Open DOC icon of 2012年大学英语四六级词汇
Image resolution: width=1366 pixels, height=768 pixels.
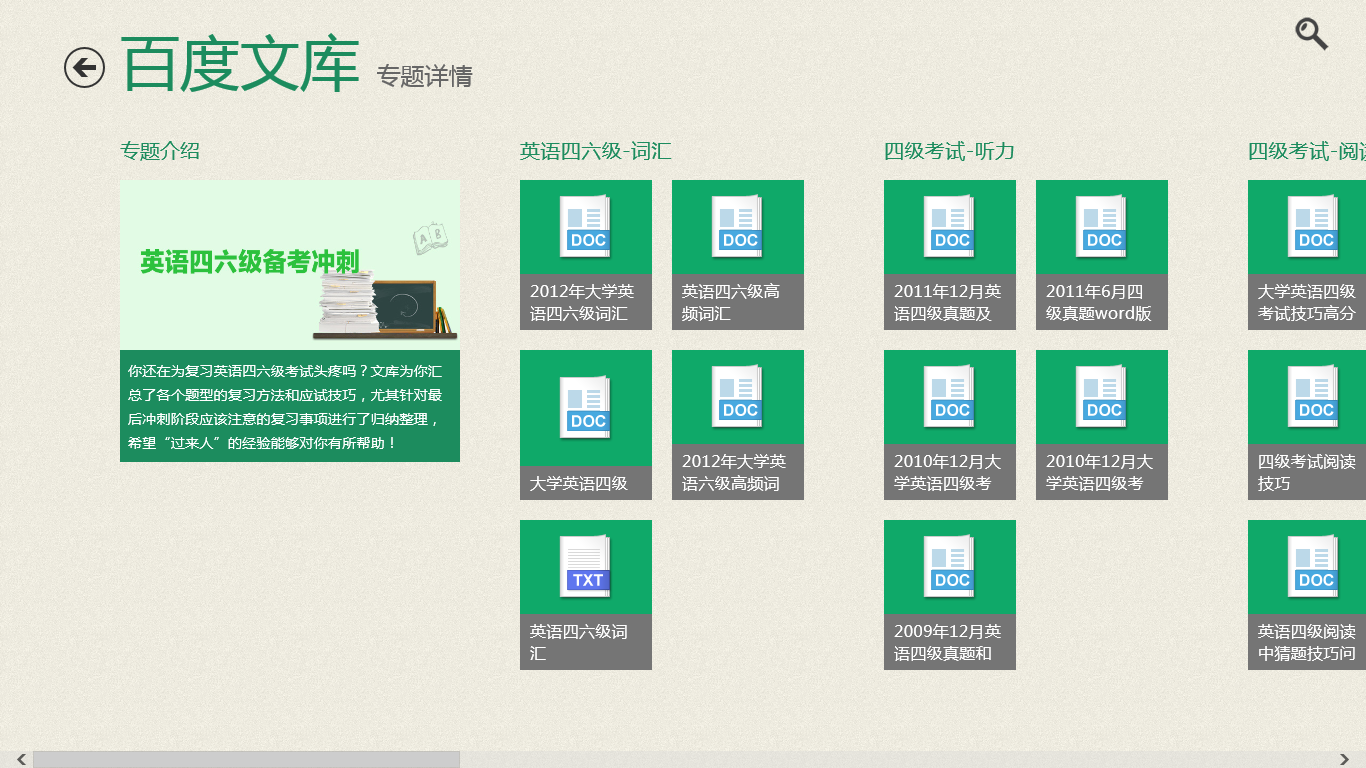pos(585,227)
